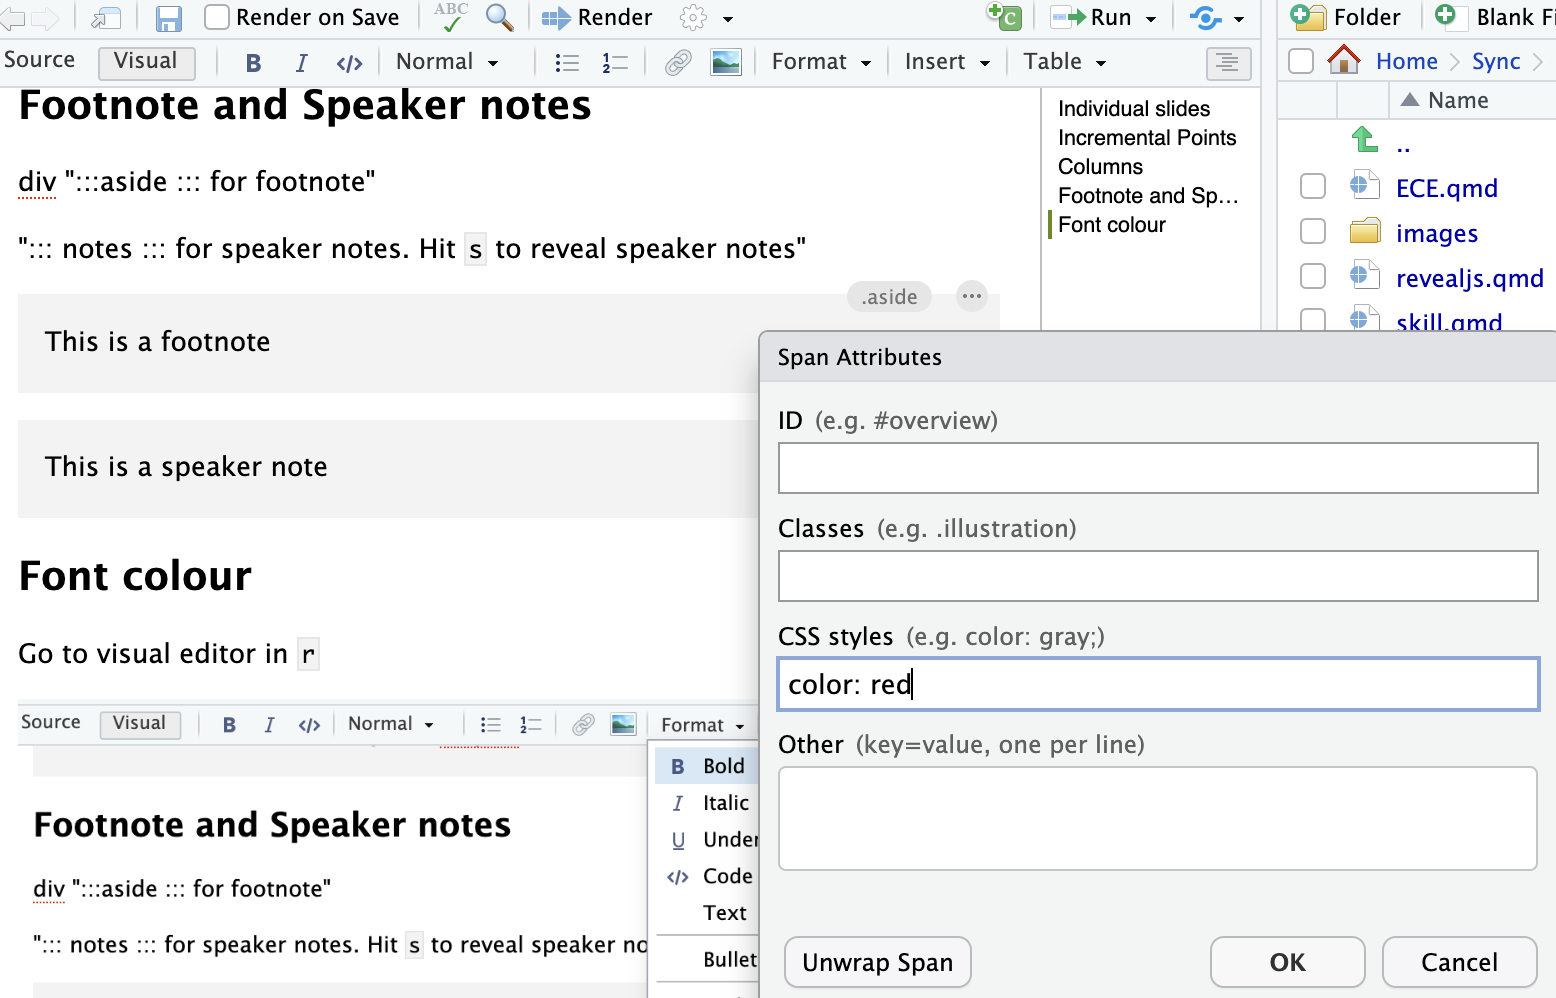Viewport: 1556px width, 998px height.
Task: Click the insert code chunk icon
Action: click(1004, 17)
